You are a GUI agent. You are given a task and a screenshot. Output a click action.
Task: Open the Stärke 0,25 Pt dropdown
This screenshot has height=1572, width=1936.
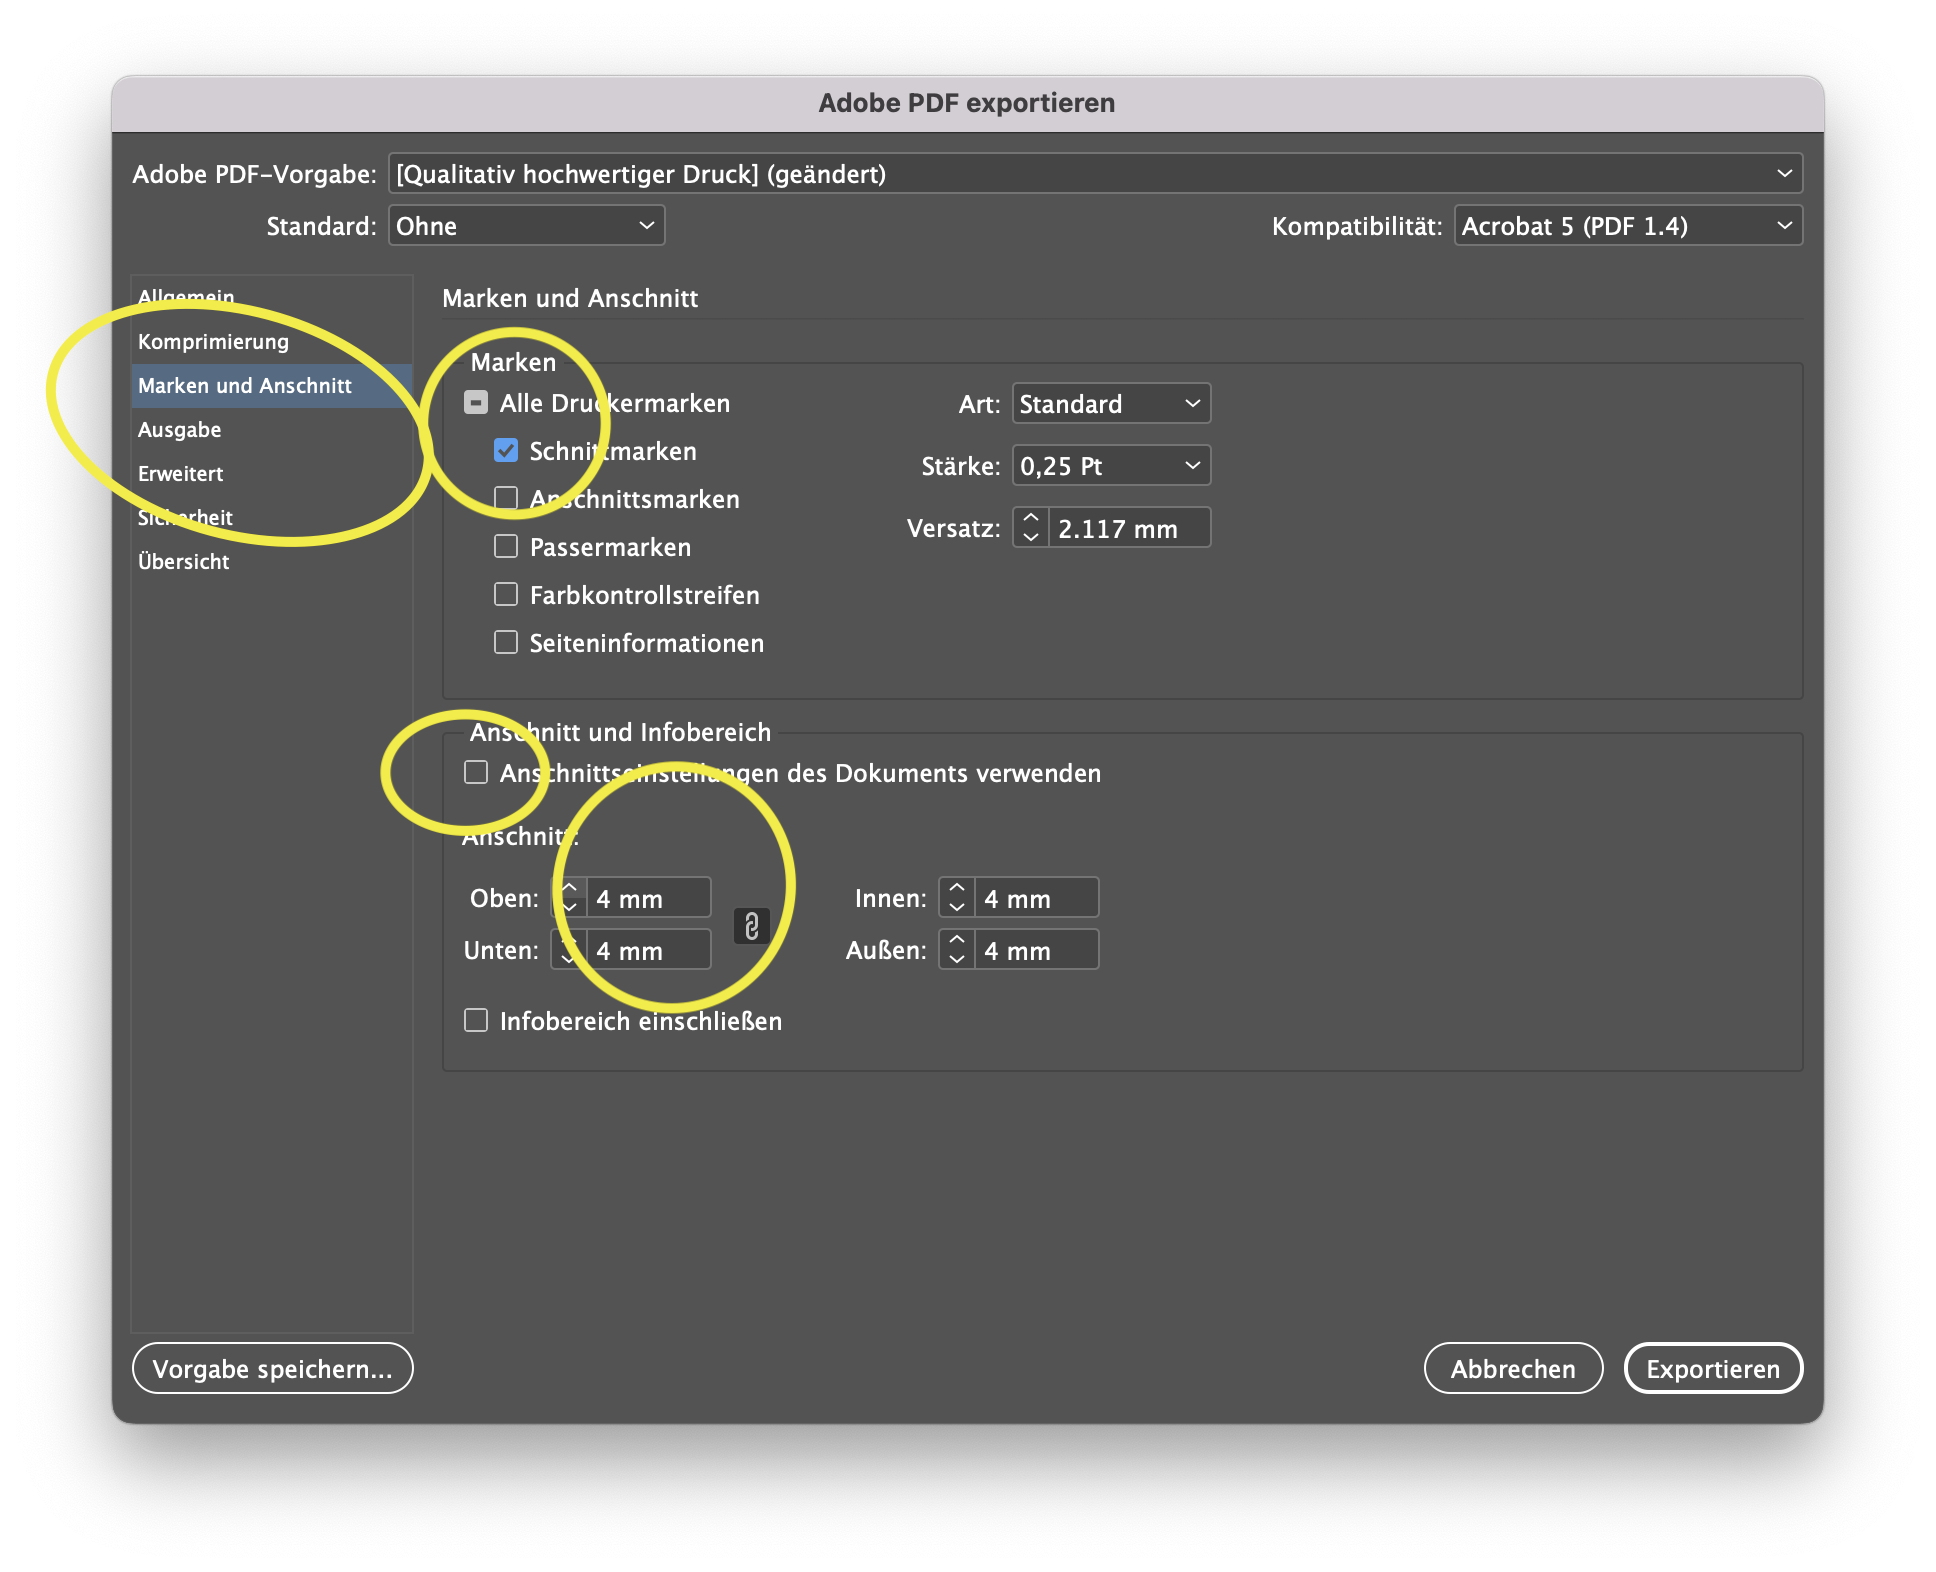coord(1110,466)
